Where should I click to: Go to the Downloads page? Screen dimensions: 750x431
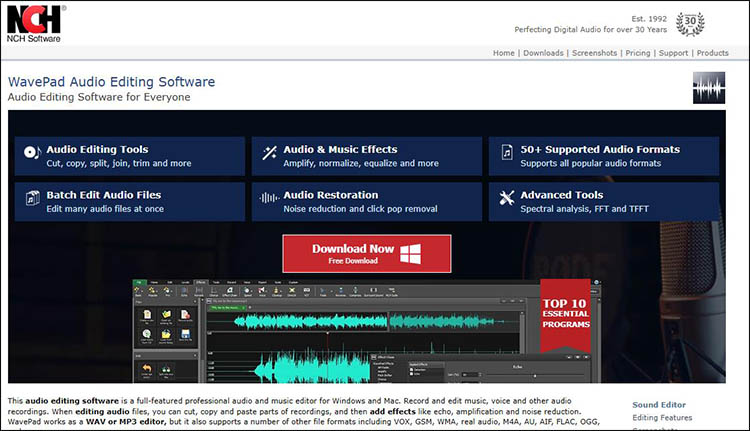pyautogui.click(x=543, y=53)
